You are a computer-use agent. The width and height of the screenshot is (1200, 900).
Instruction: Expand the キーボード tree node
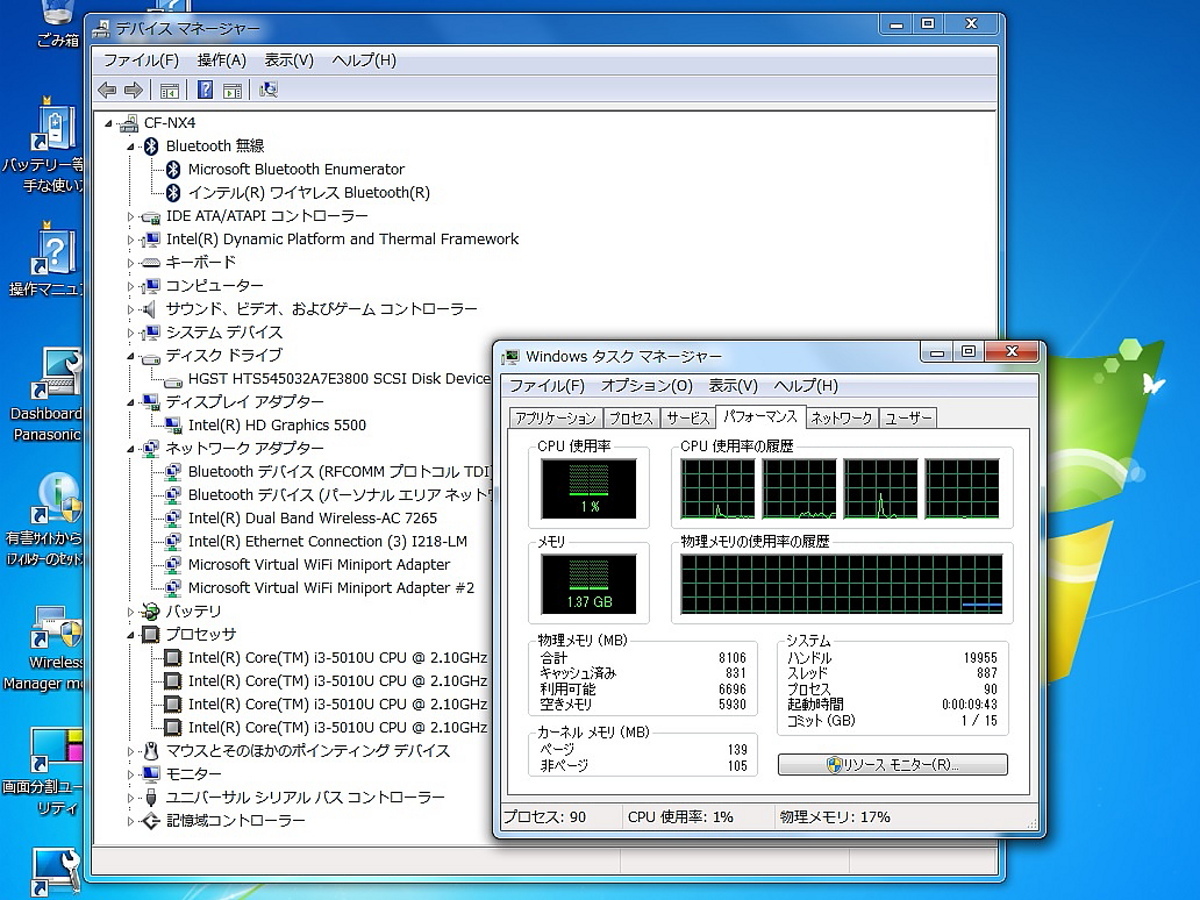[x=130, y=263]
